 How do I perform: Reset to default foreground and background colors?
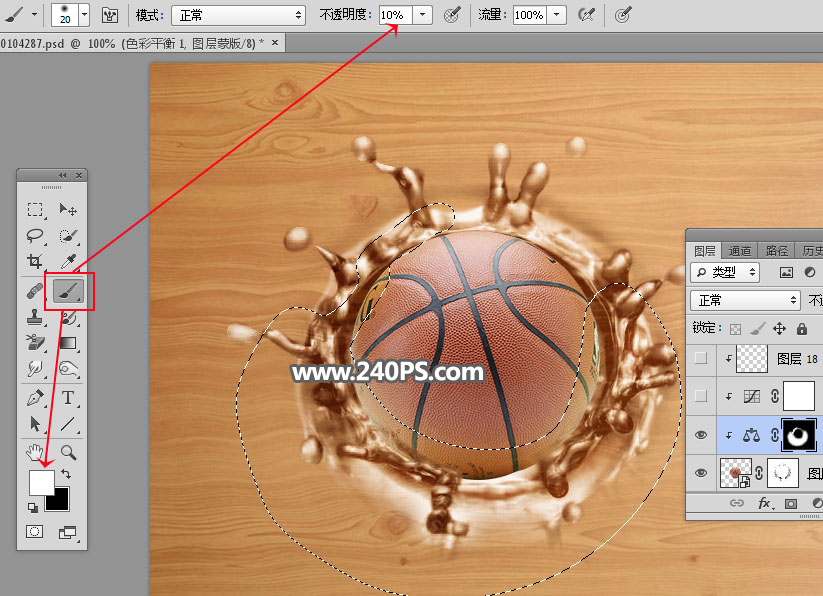(x=33, y=507)
